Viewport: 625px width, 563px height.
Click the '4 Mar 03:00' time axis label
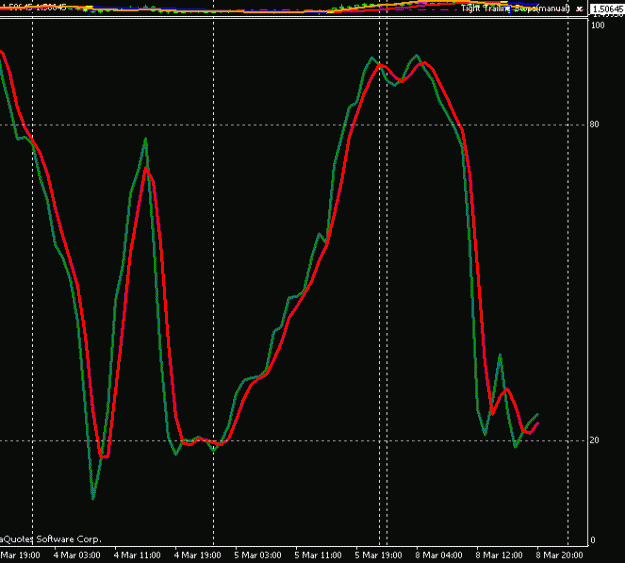pyautogui.click(x=77, y=555)
